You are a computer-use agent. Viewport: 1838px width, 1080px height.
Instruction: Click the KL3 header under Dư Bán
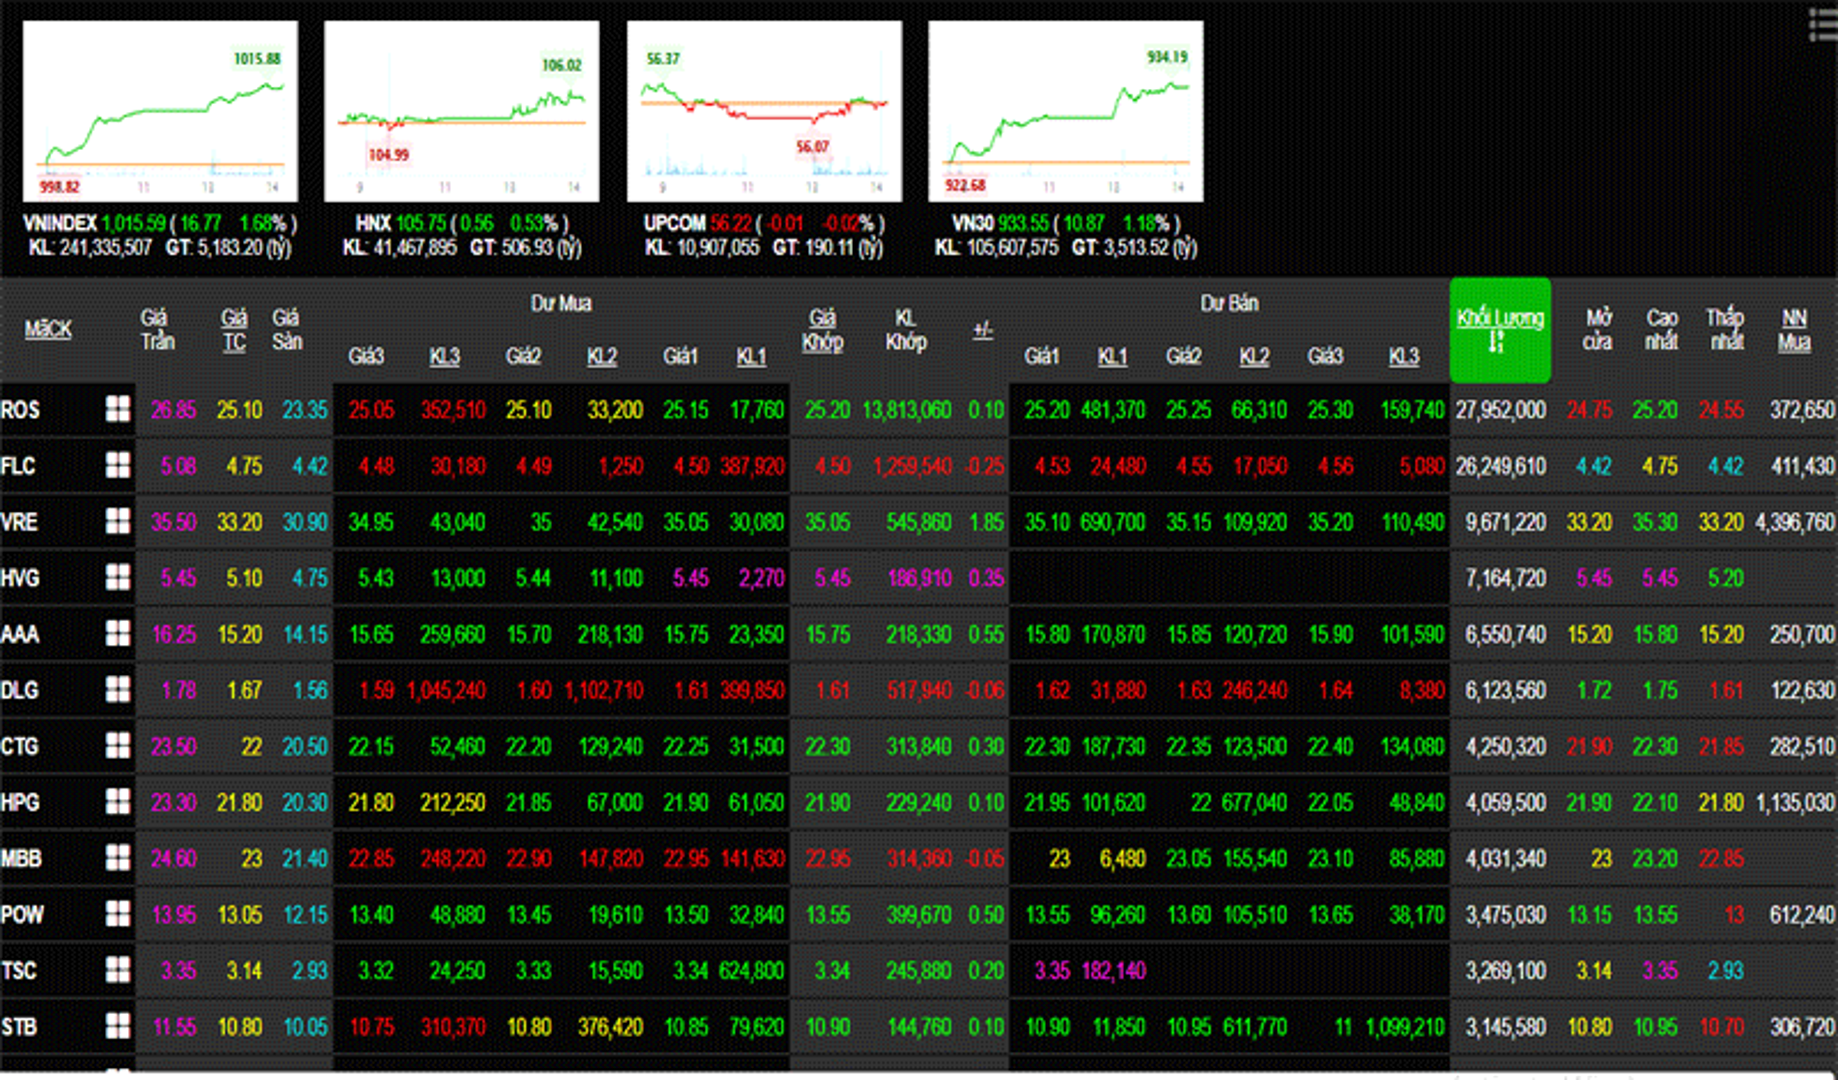[1403, 356]
